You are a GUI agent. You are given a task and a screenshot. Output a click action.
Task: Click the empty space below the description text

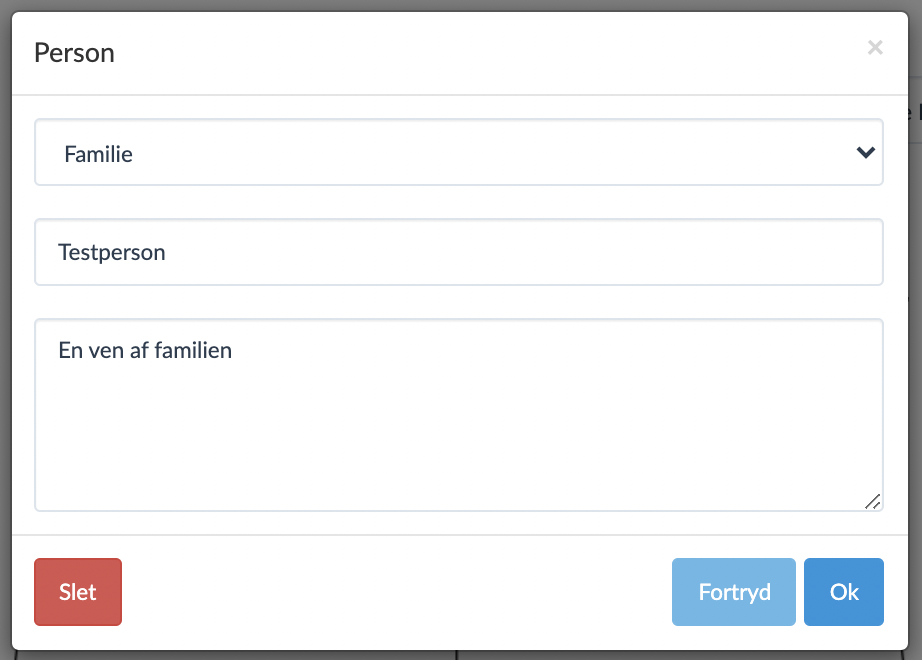tap(459, 440)
